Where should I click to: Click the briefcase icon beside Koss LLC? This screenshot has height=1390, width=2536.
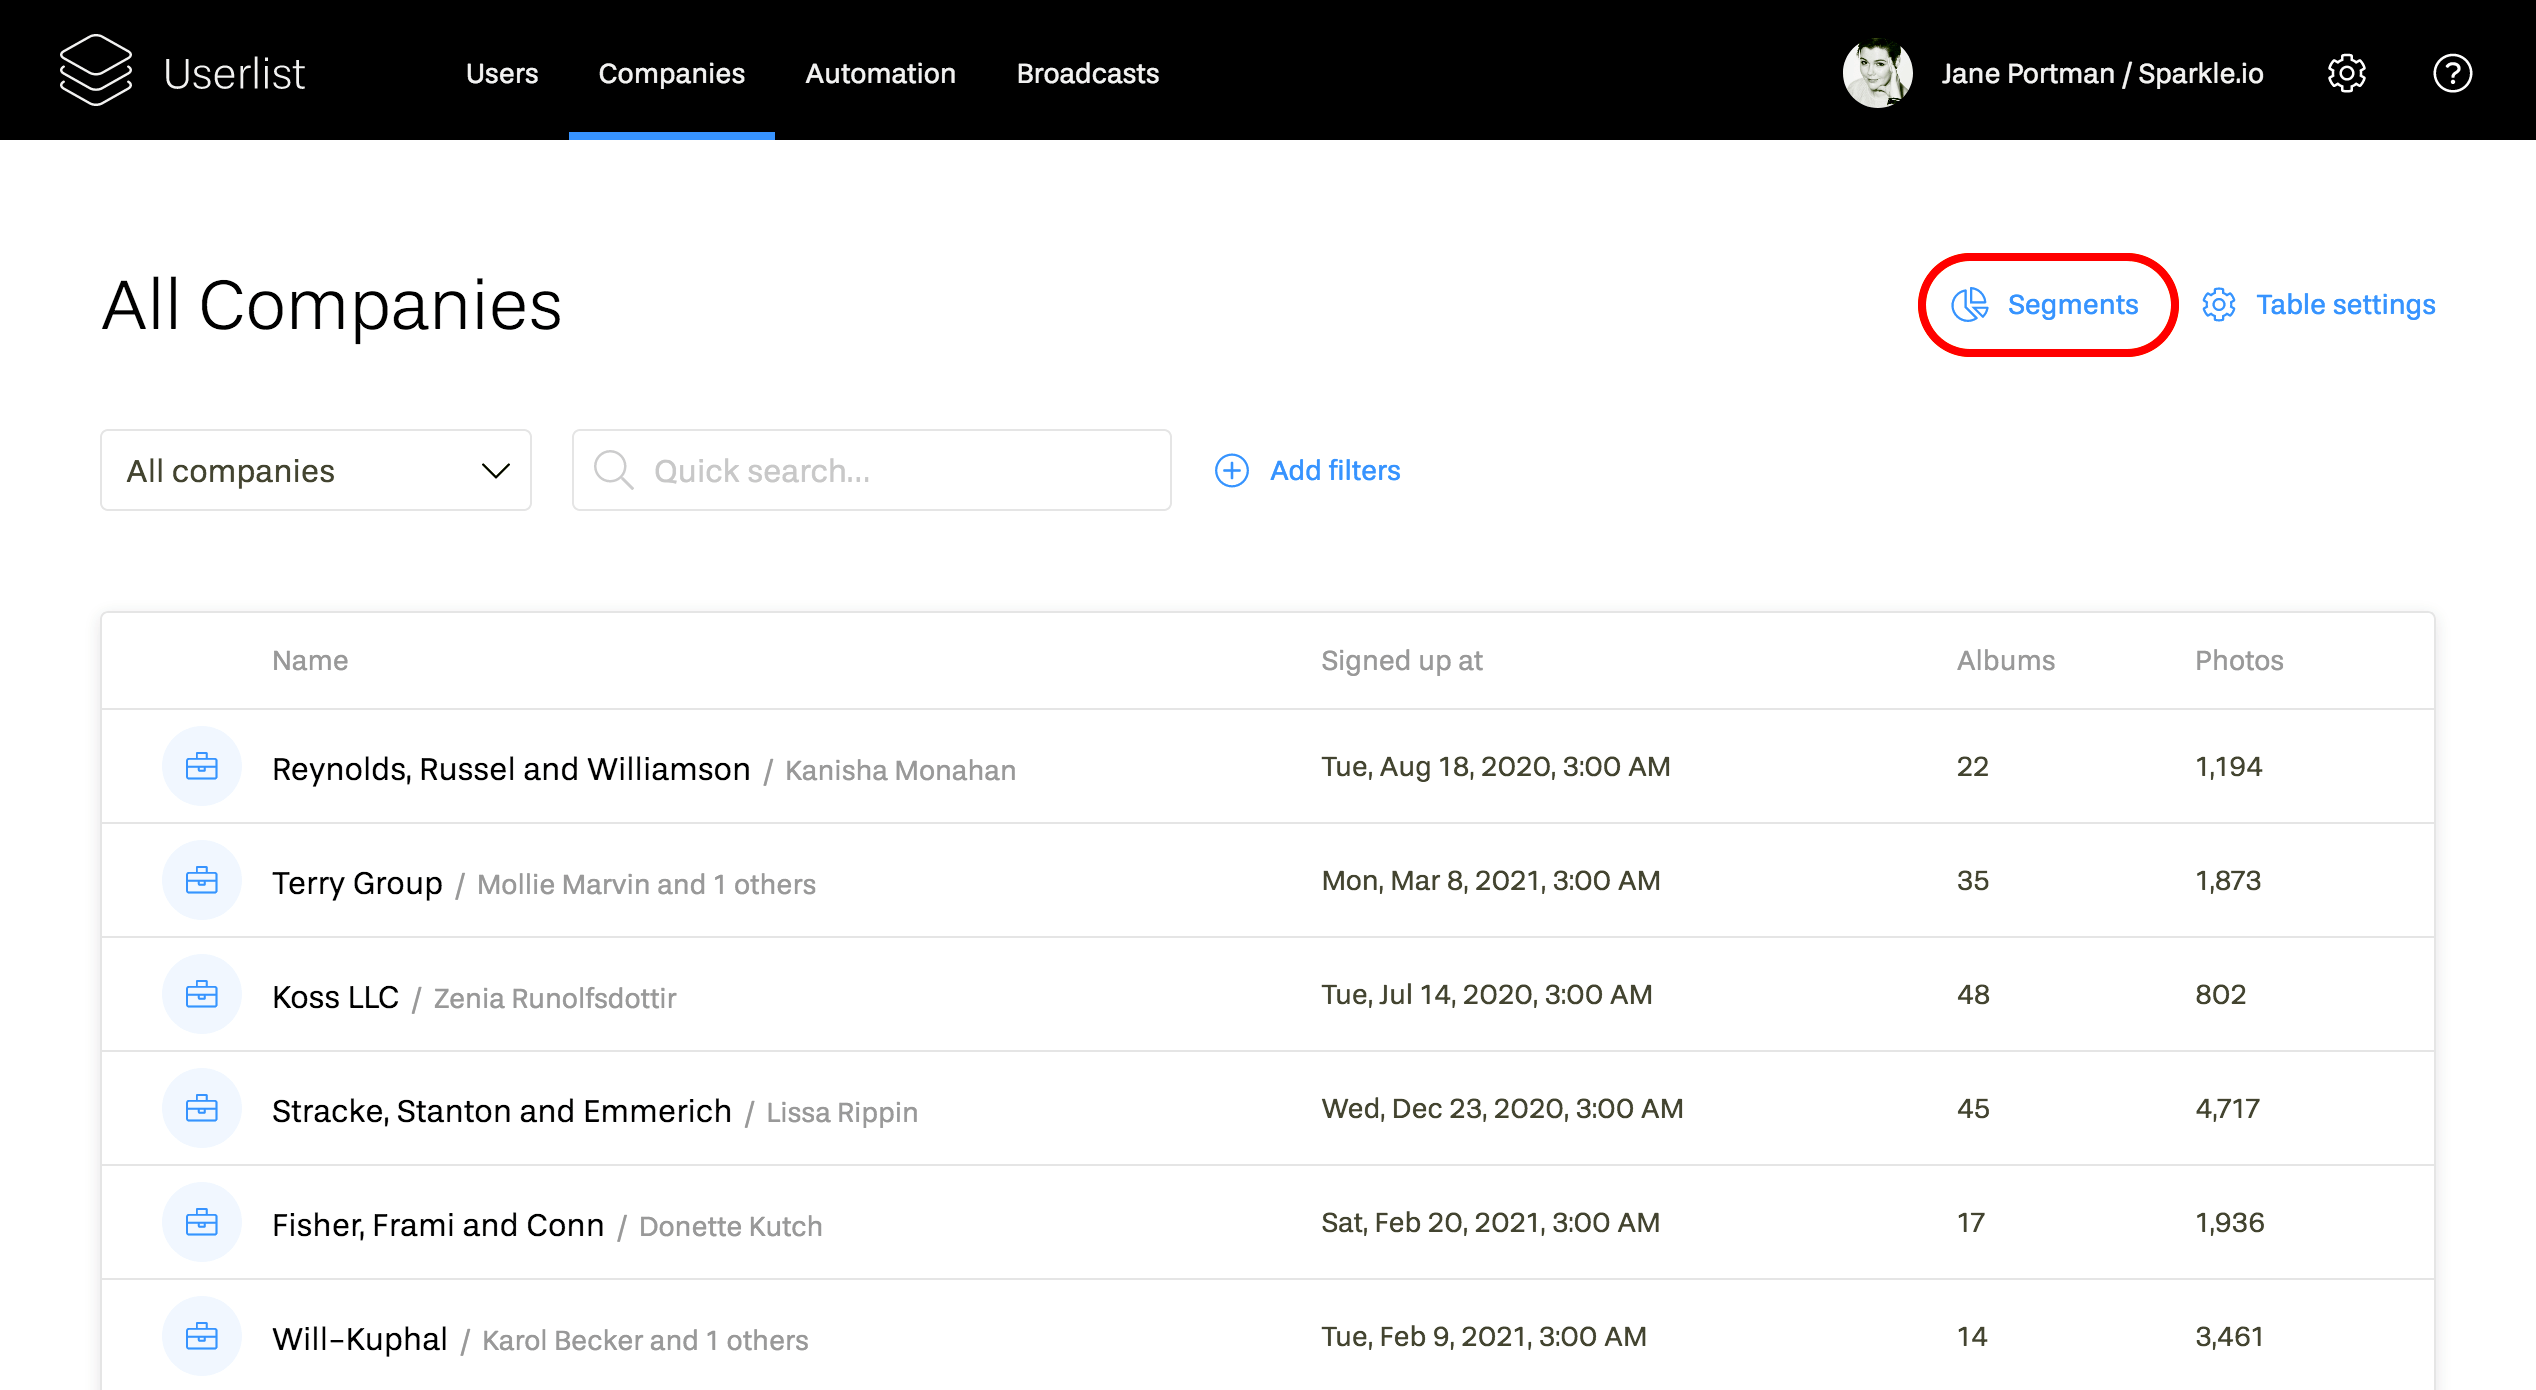[201, 994]
